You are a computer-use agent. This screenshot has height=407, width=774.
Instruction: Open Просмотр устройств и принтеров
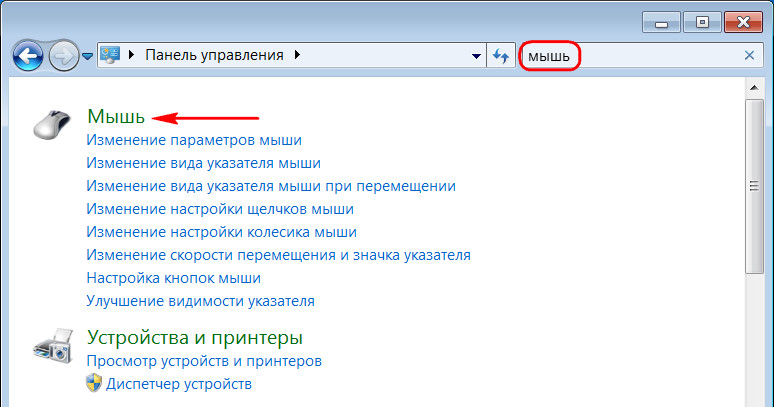[204, 361]
